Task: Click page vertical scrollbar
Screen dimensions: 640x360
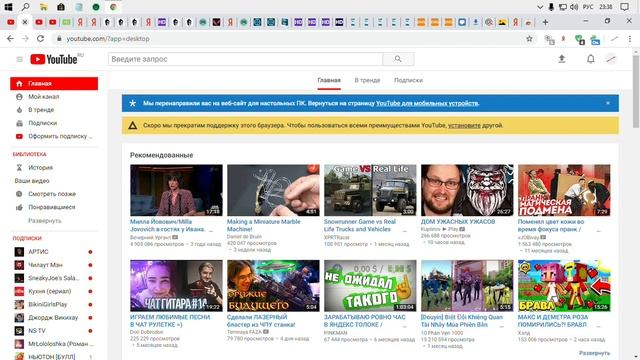Action: pyautogui.click(x=636, y=92)
